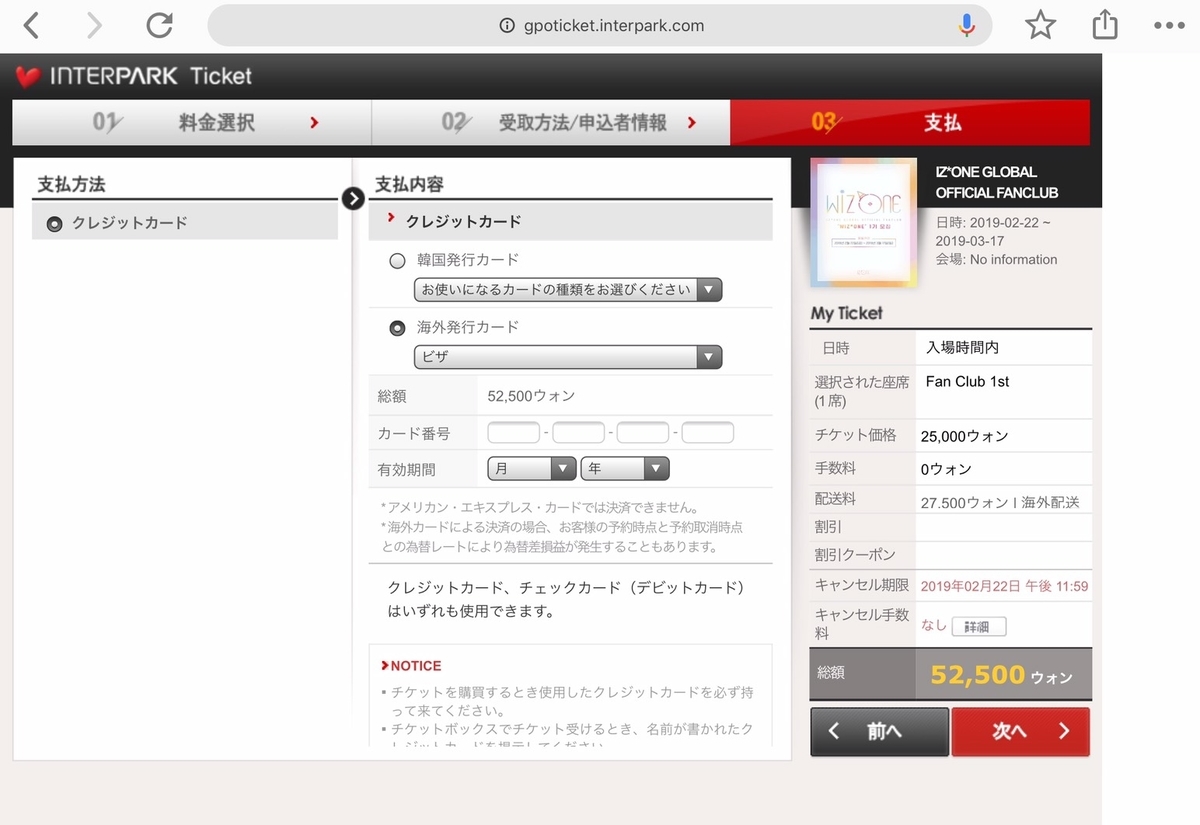Screen dimensions: 1200x825
Task: Open step 02 受取方法/申込者情報 tab
Action: coord(551,123)
